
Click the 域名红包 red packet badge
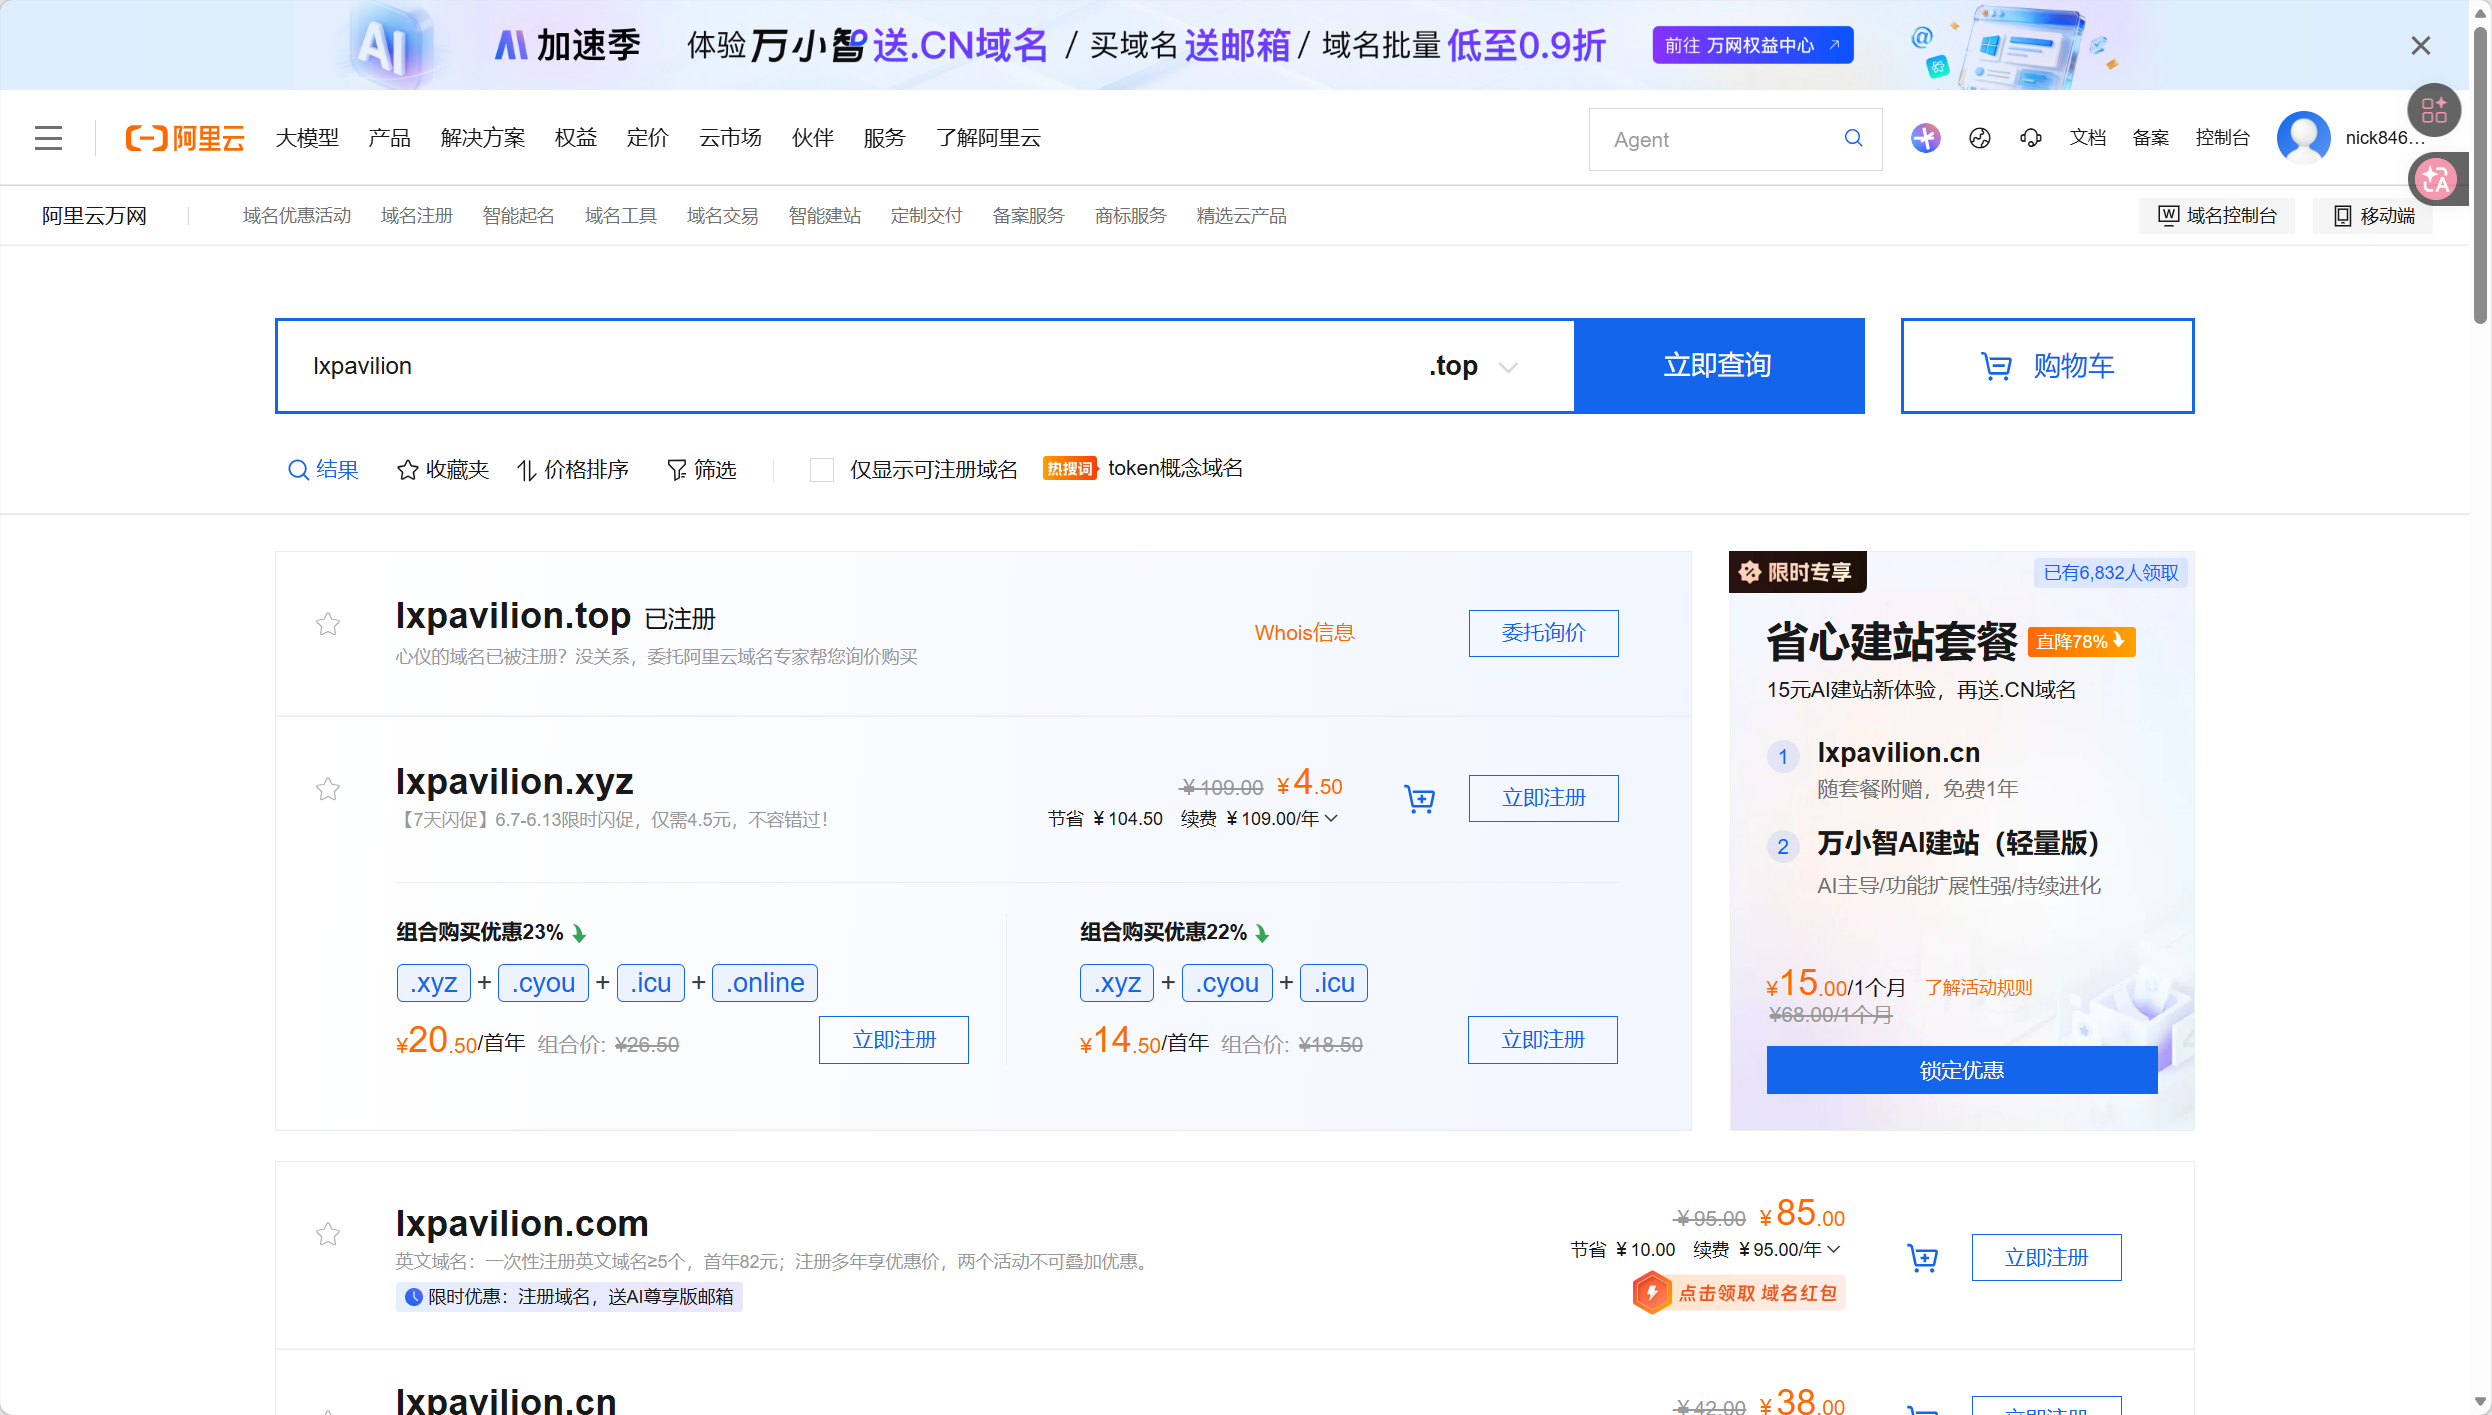(1739, 1293)
